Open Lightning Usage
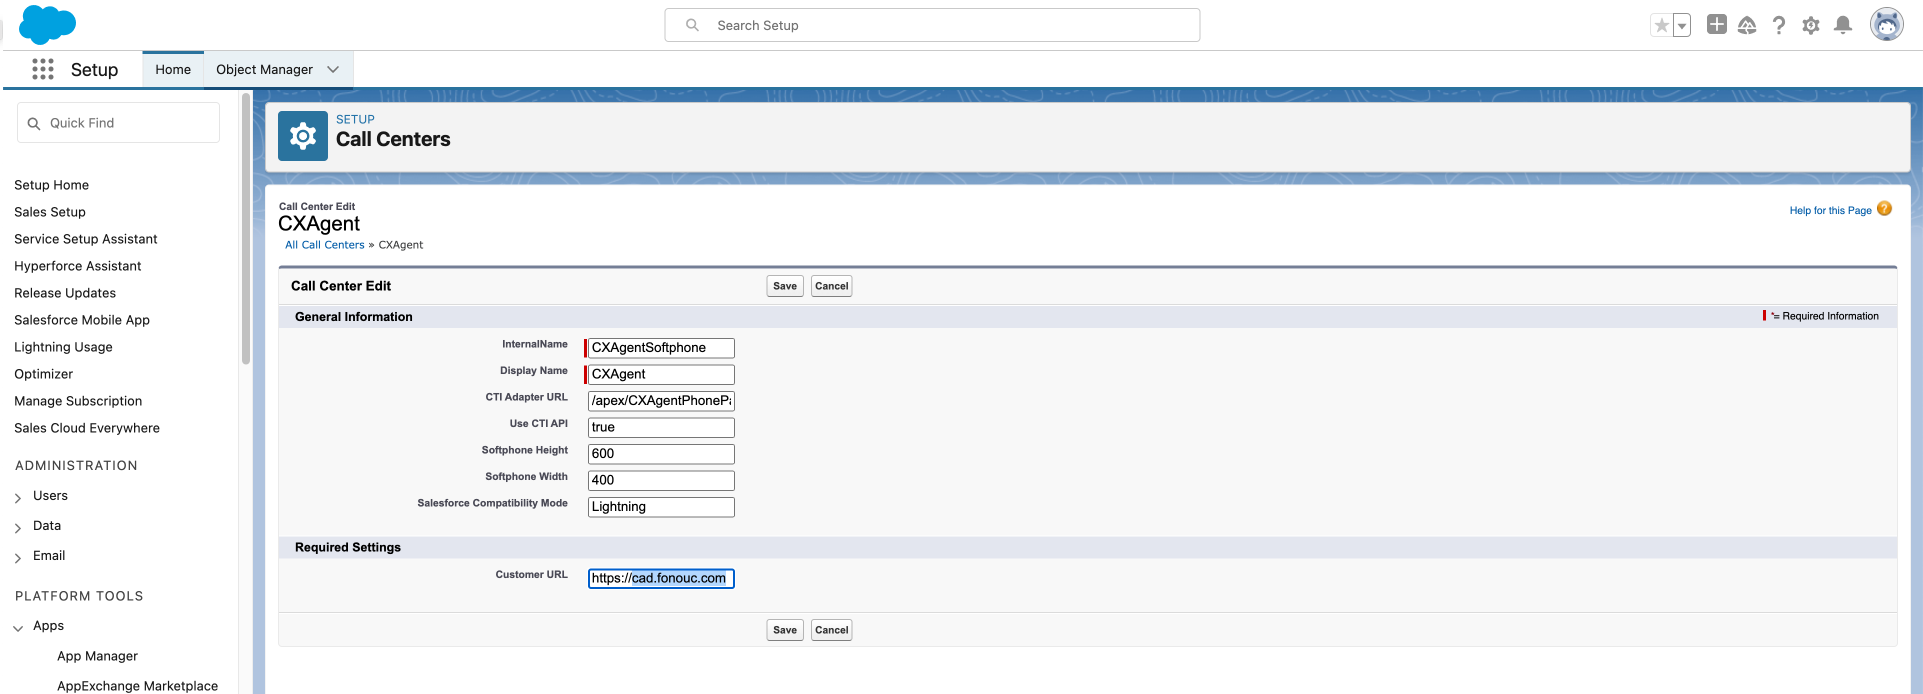The image size is (1923, 694). (63, 347)
